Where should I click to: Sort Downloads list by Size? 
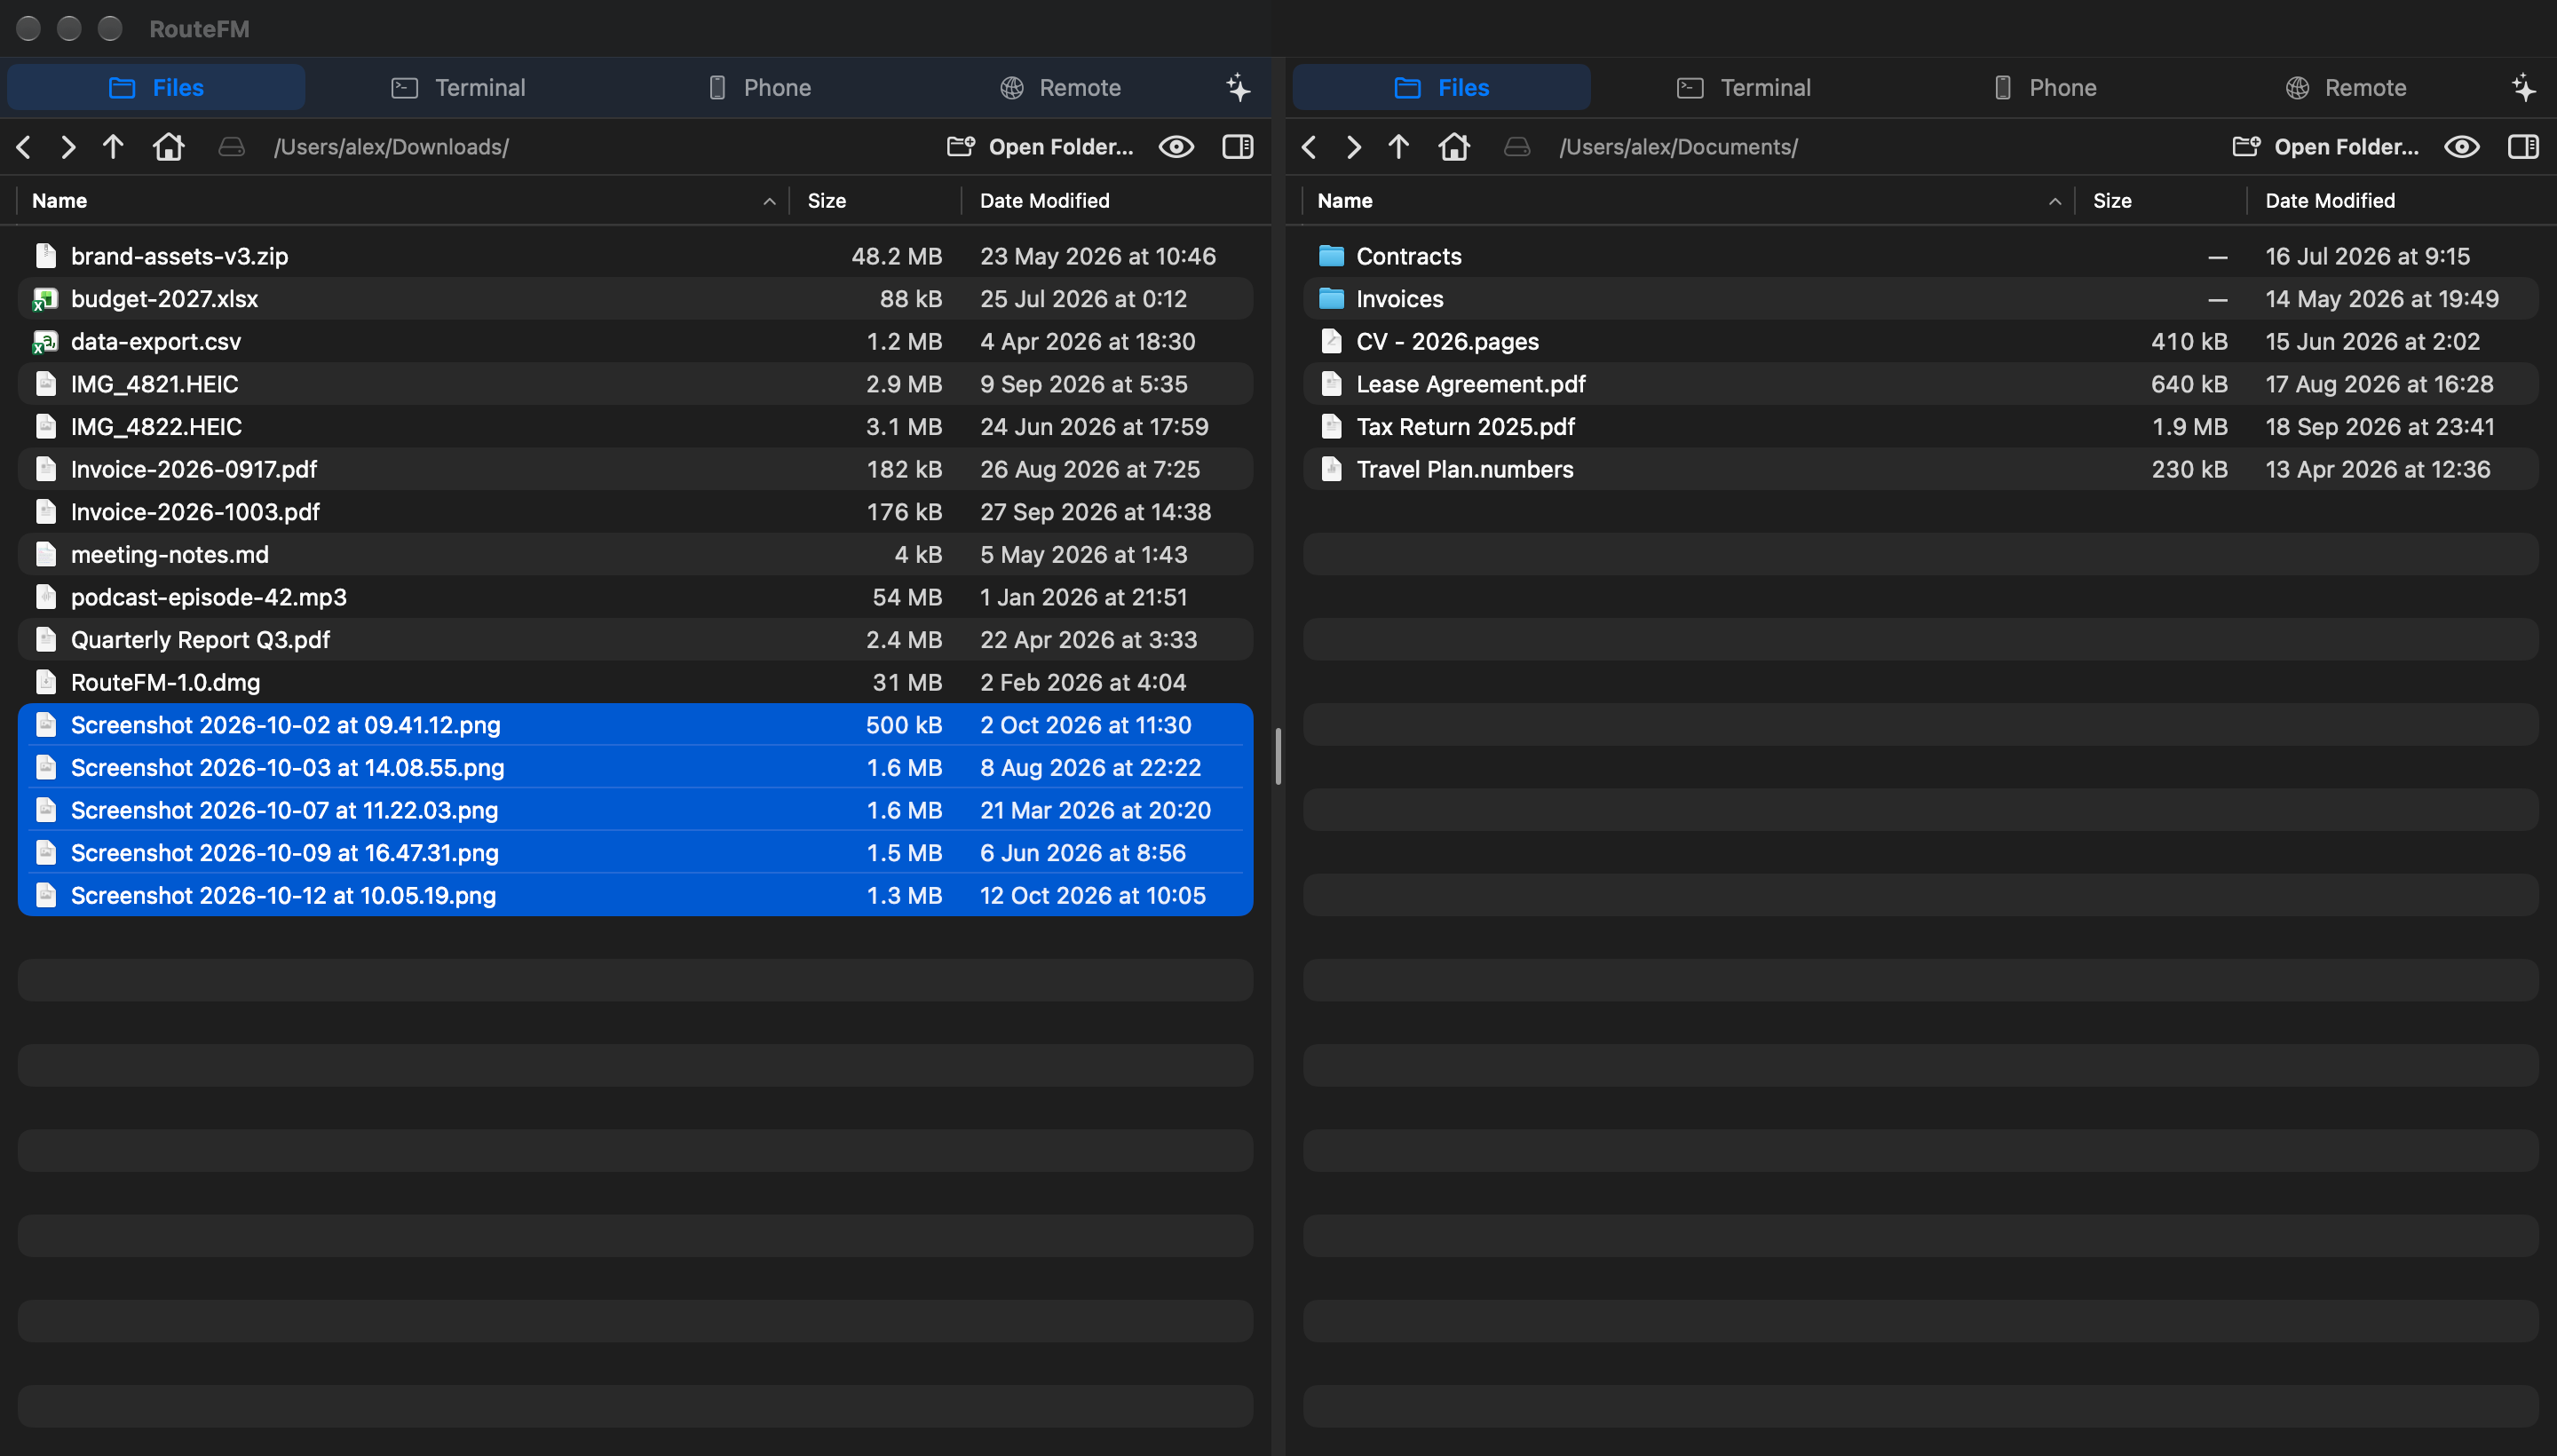(x=875, y=201)
